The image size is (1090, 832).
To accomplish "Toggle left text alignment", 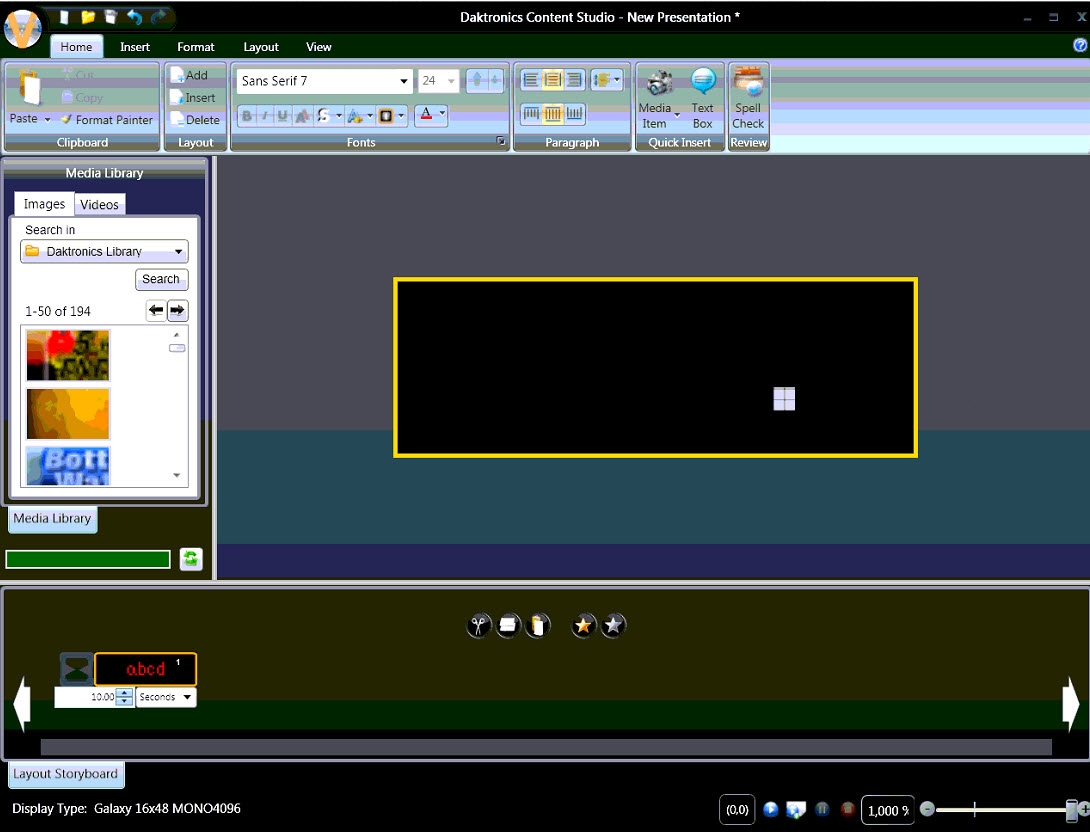I will coord(530,80).
